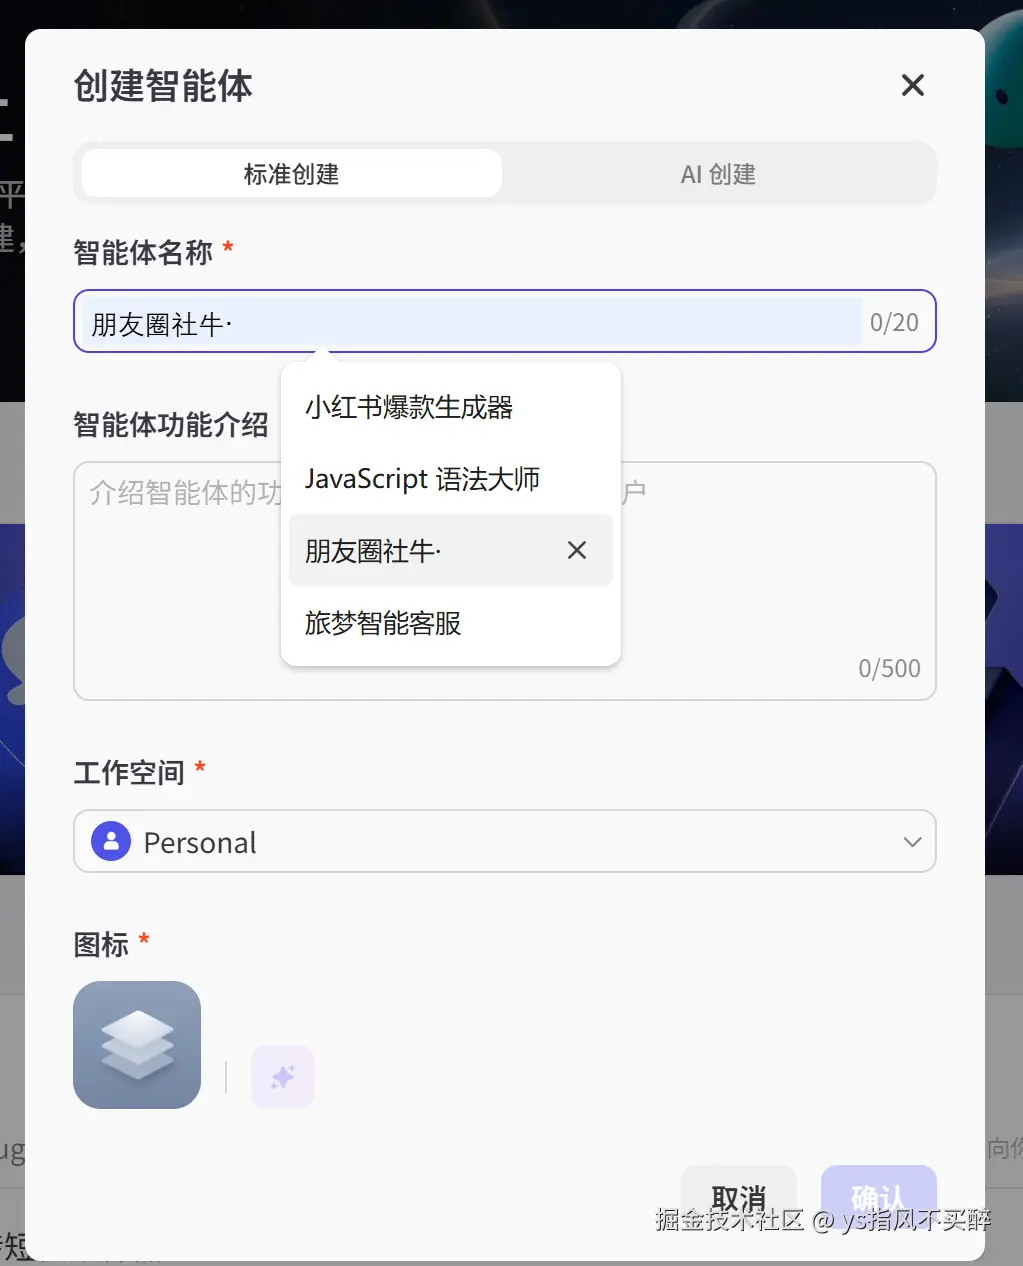The height and width of the screenshot is (1266, 1023).
Task: Click the 确认 button
Action: [x=879, y=1197]
